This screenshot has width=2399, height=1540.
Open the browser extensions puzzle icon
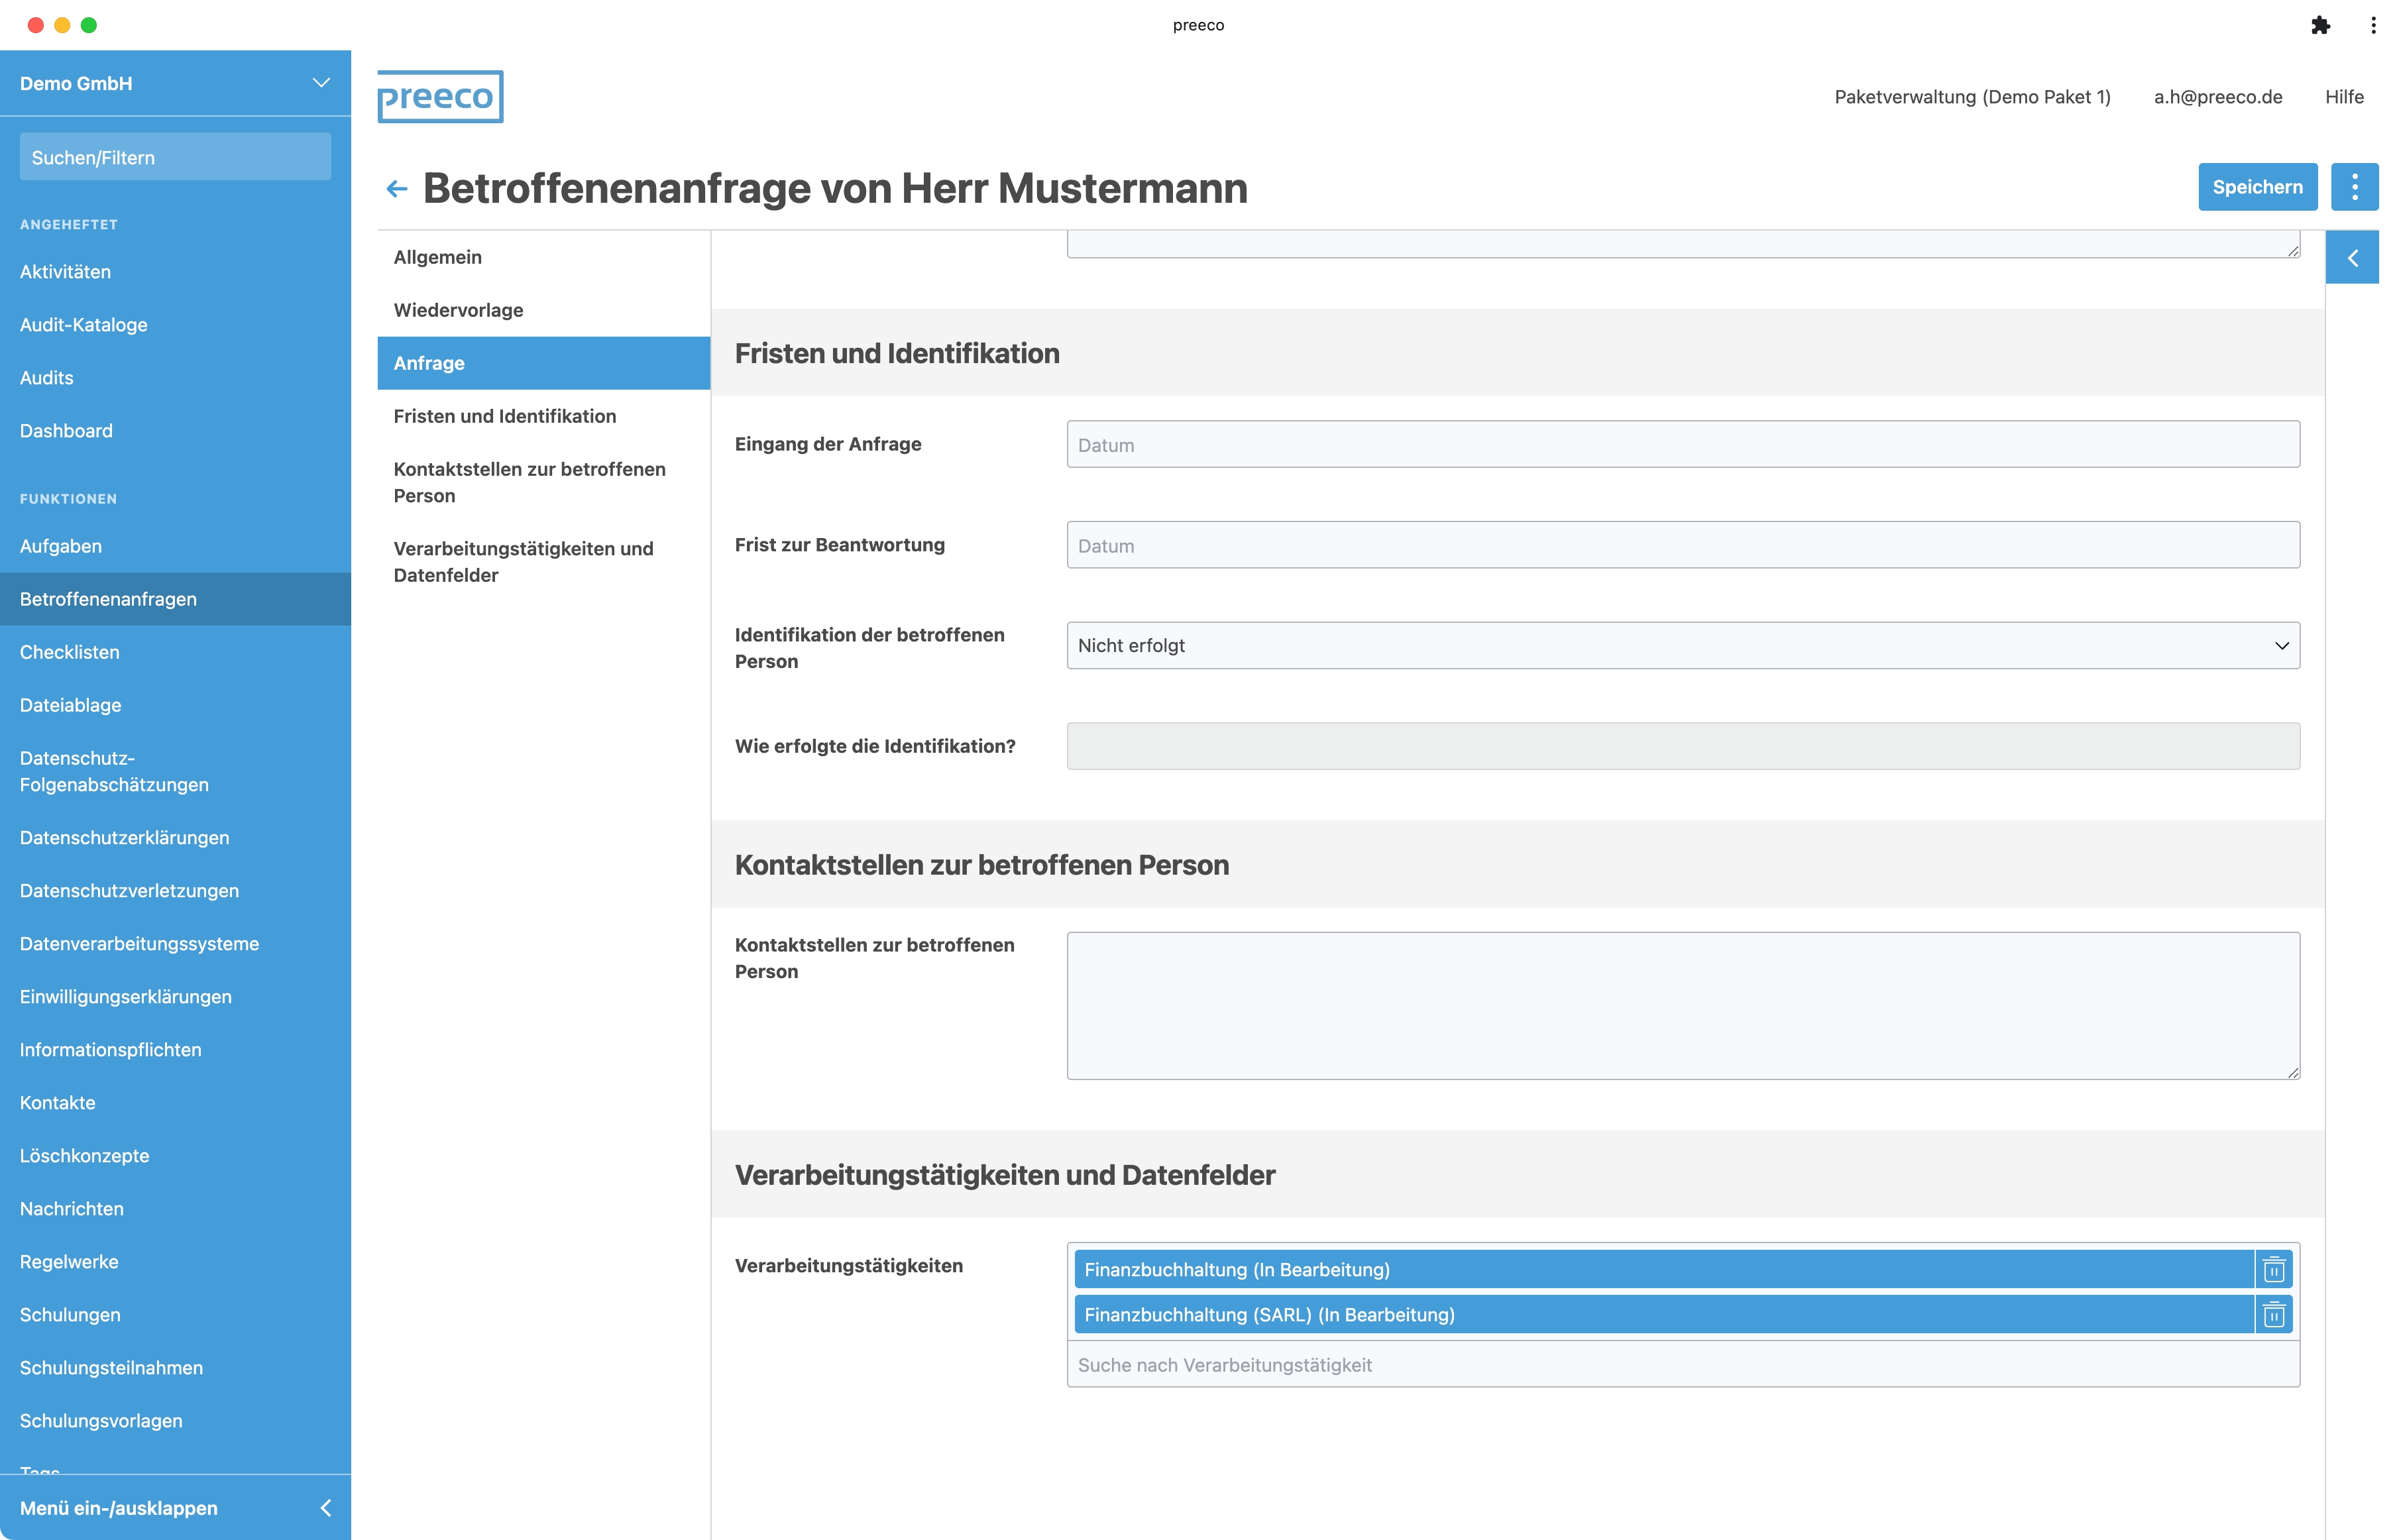pyautogui.click(x=2320, y=25)
